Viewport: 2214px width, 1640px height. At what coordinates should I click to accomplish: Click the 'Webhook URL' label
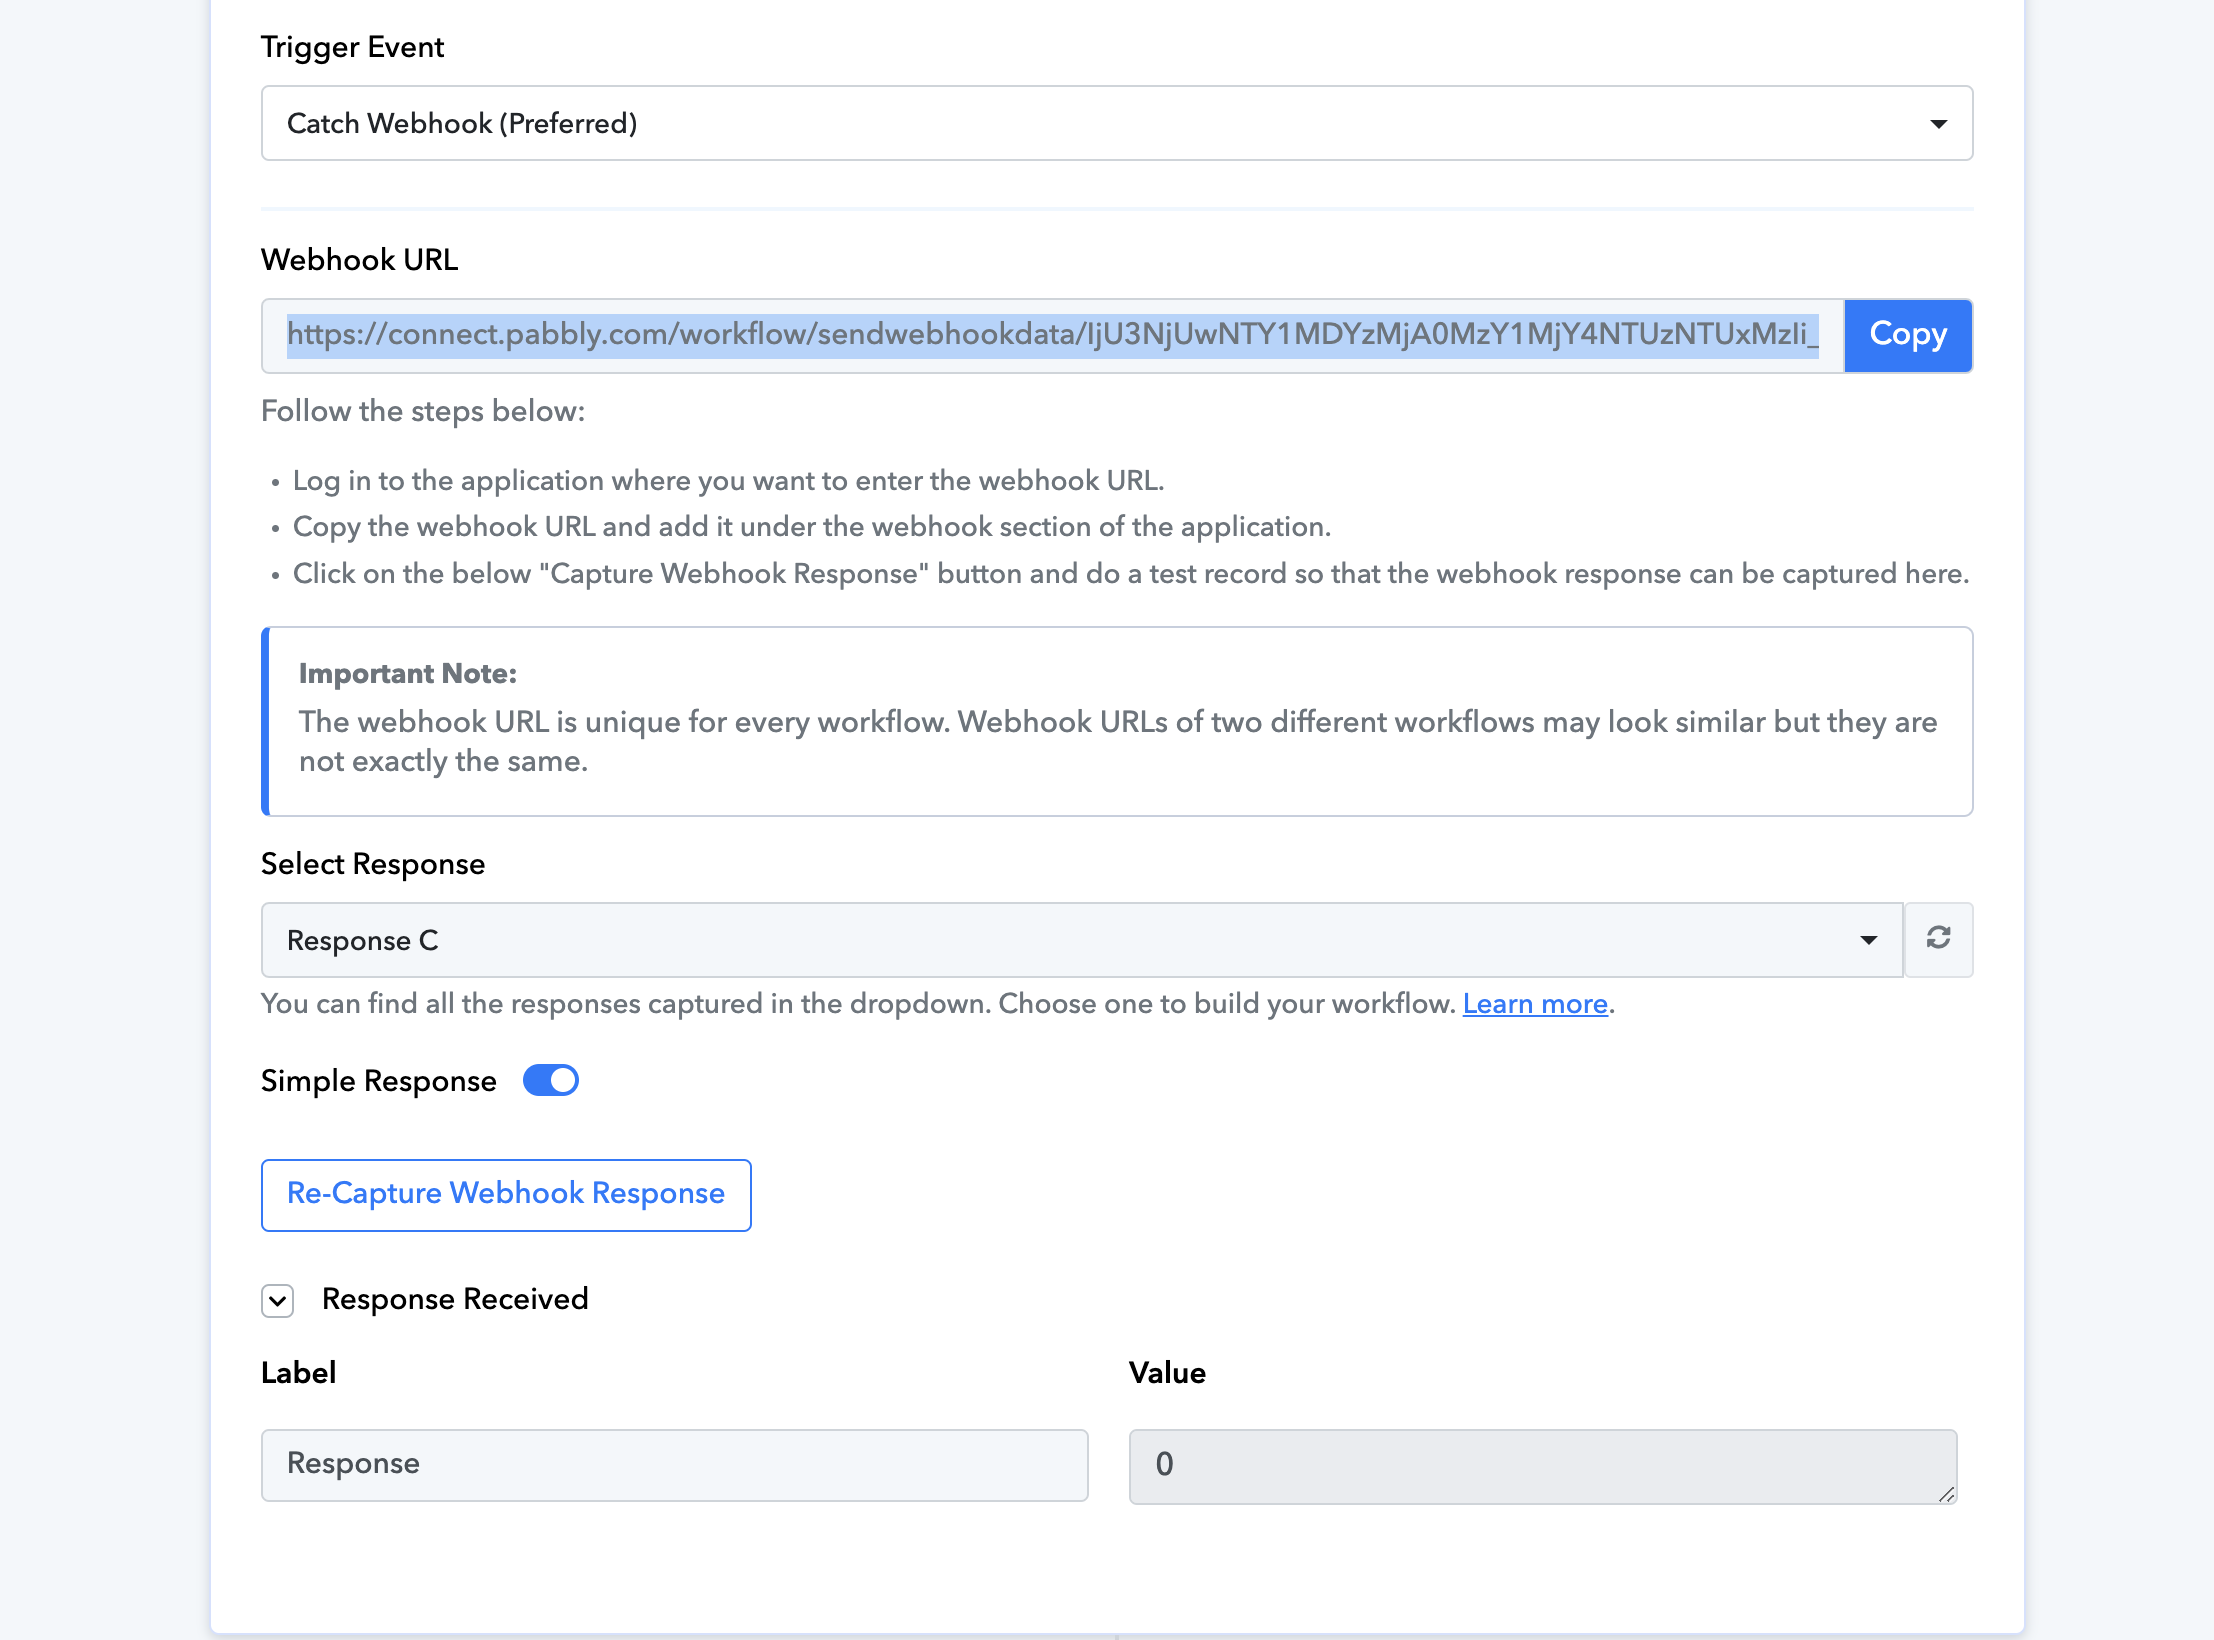(359, 260)
